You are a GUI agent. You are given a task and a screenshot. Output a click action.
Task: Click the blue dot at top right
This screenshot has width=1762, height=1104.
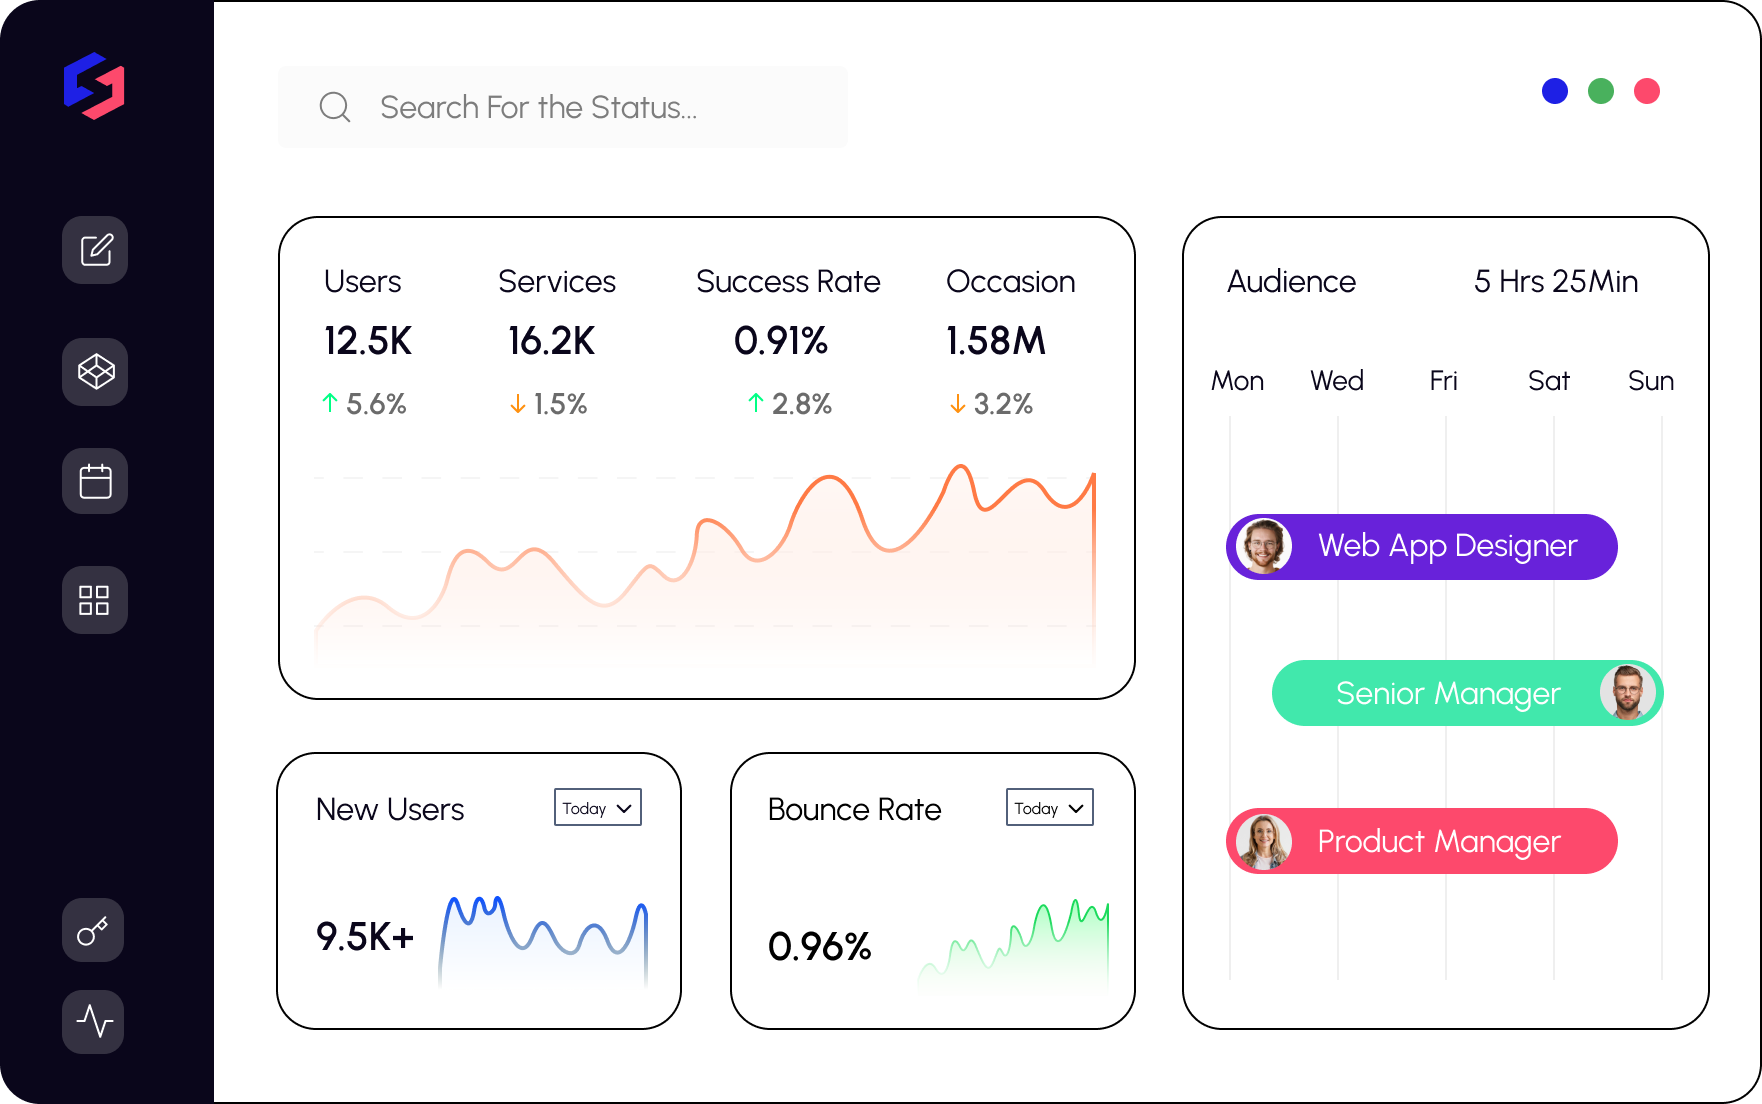(x=1555, y=91)
